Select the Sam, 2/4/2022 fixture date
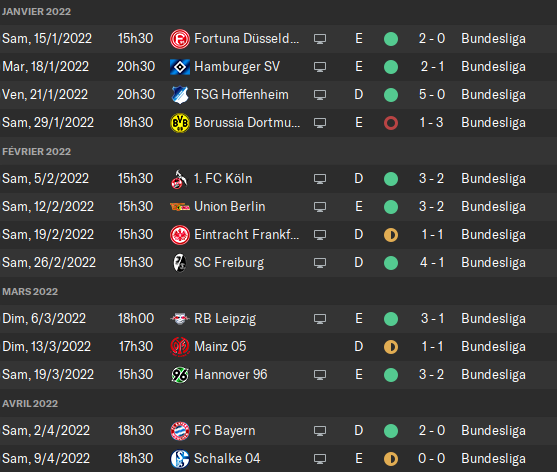557x472 pixels. pos(46,431)
